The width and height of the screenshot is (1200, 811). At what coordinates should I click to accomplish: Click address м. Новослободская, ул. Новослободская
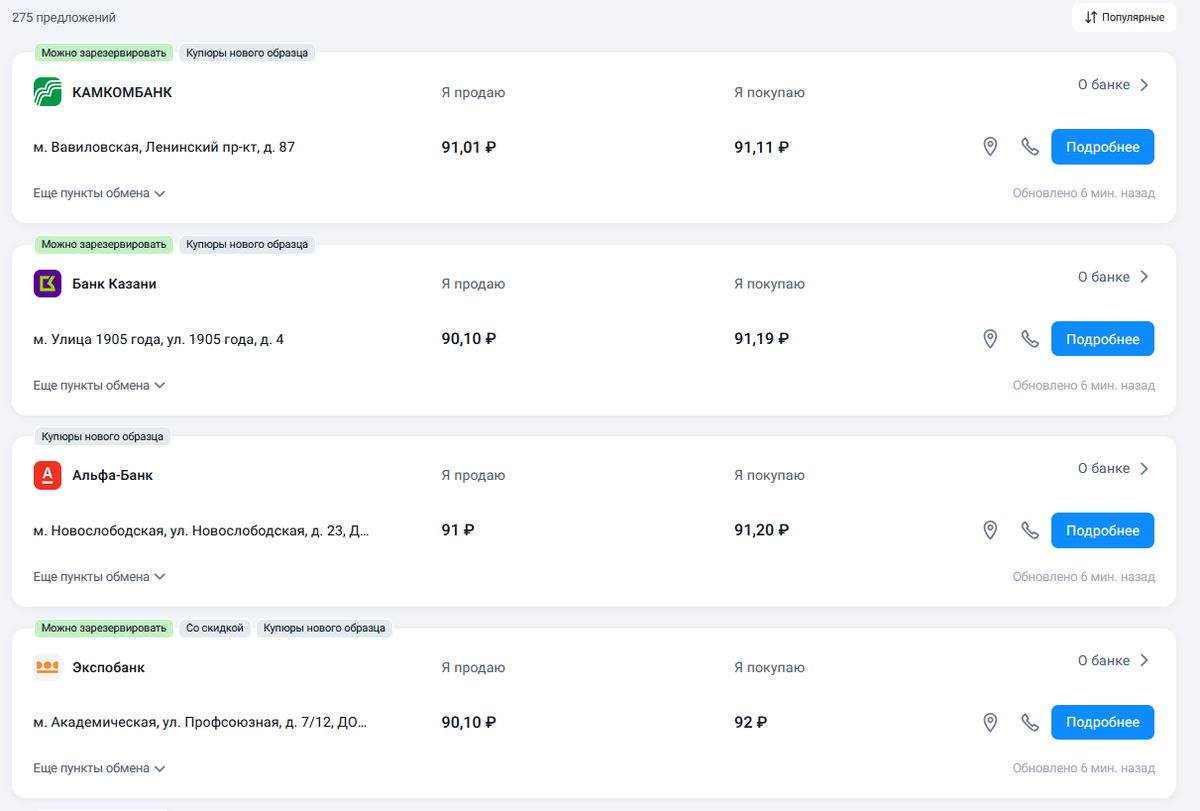201,530
